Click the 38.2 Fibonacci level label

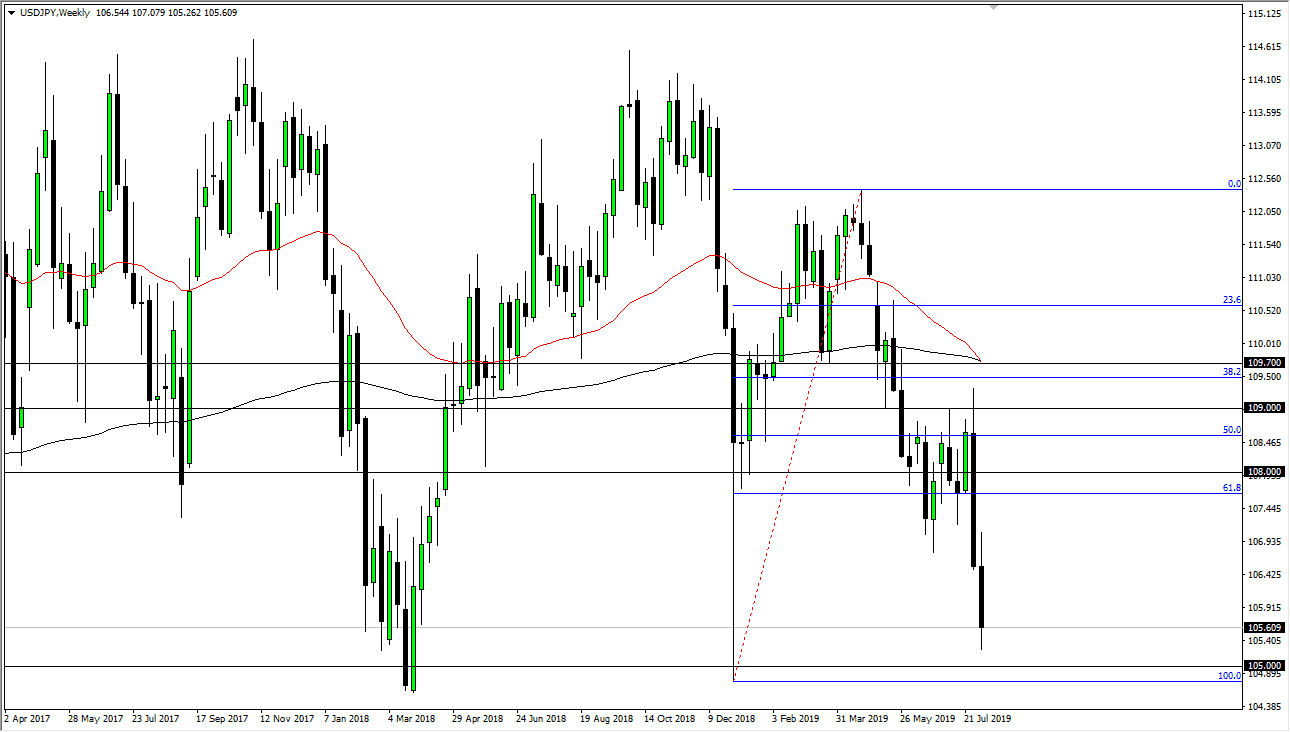pos(1232,371)
